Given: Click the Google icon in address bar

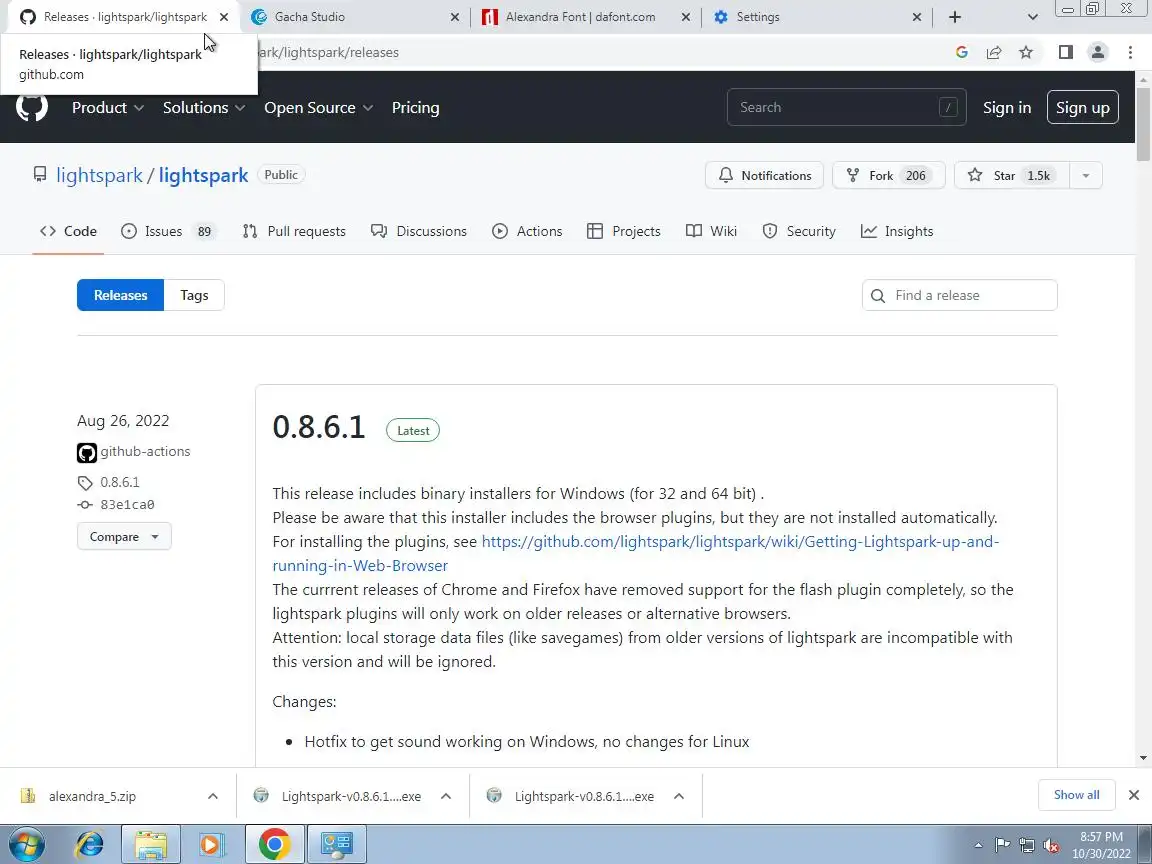Looking at the screenshot, I should pos(961,52).
